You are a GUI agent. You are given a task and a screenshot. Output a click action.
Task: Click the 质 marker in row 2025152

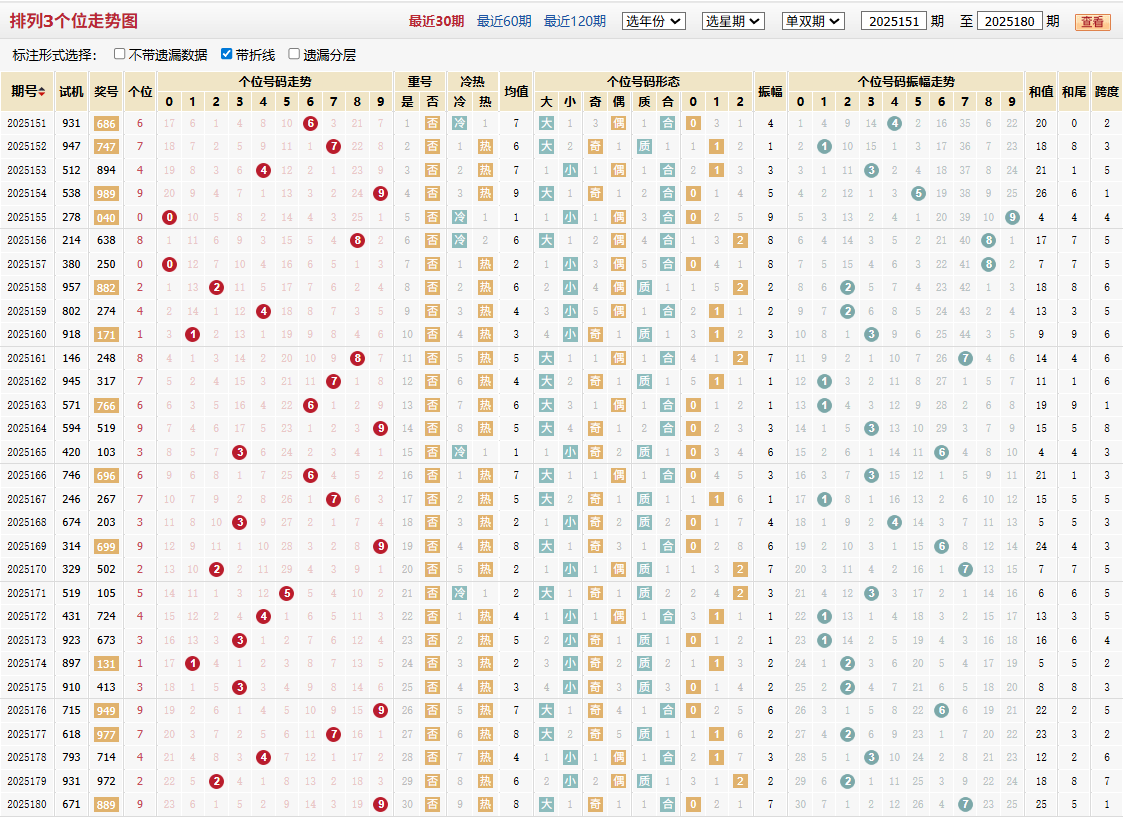(x=645, y=146)
